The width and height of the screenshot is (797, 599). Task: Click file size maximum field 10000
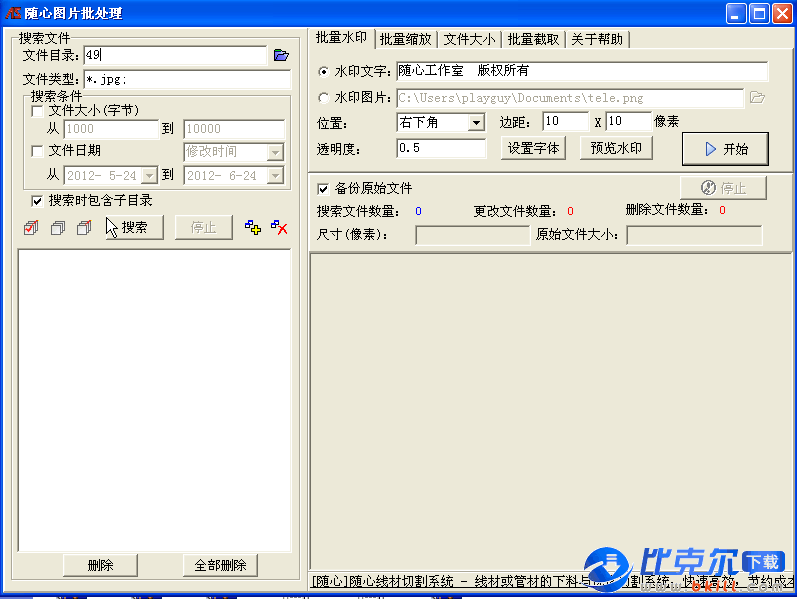tap(234, 129)
